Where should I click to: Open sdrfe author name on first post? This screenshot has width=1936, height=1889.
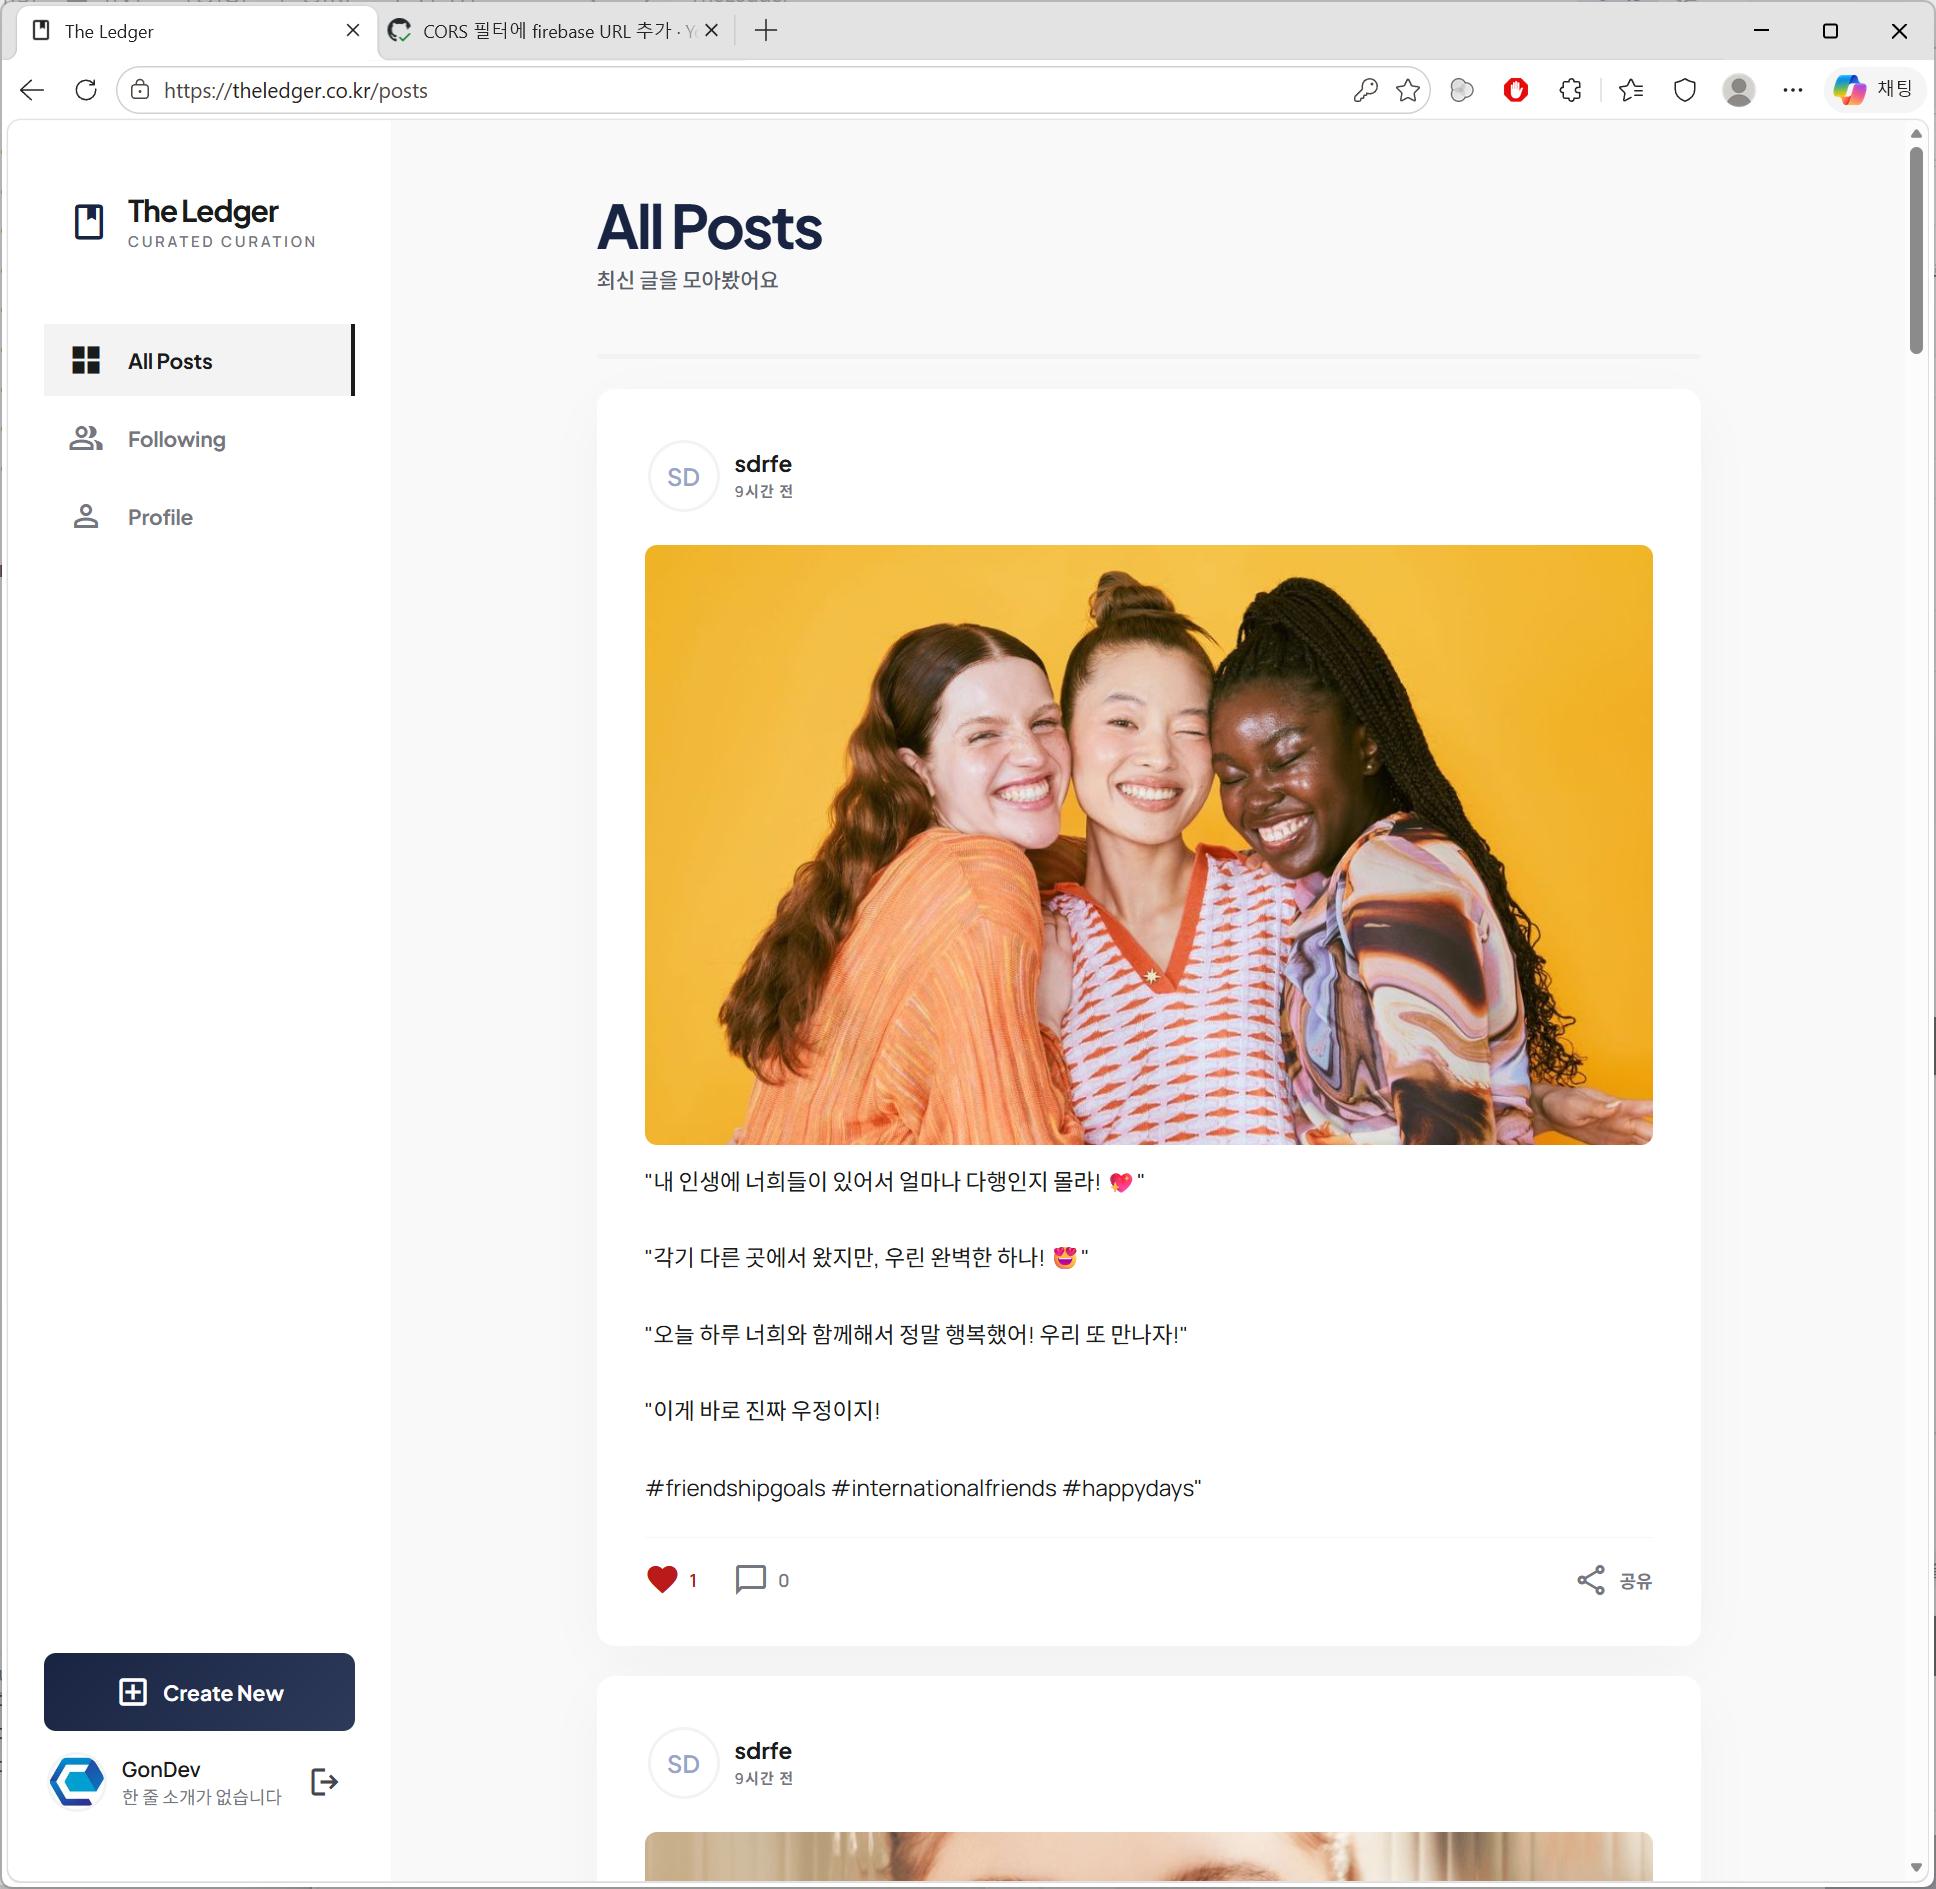click(762, 464)
